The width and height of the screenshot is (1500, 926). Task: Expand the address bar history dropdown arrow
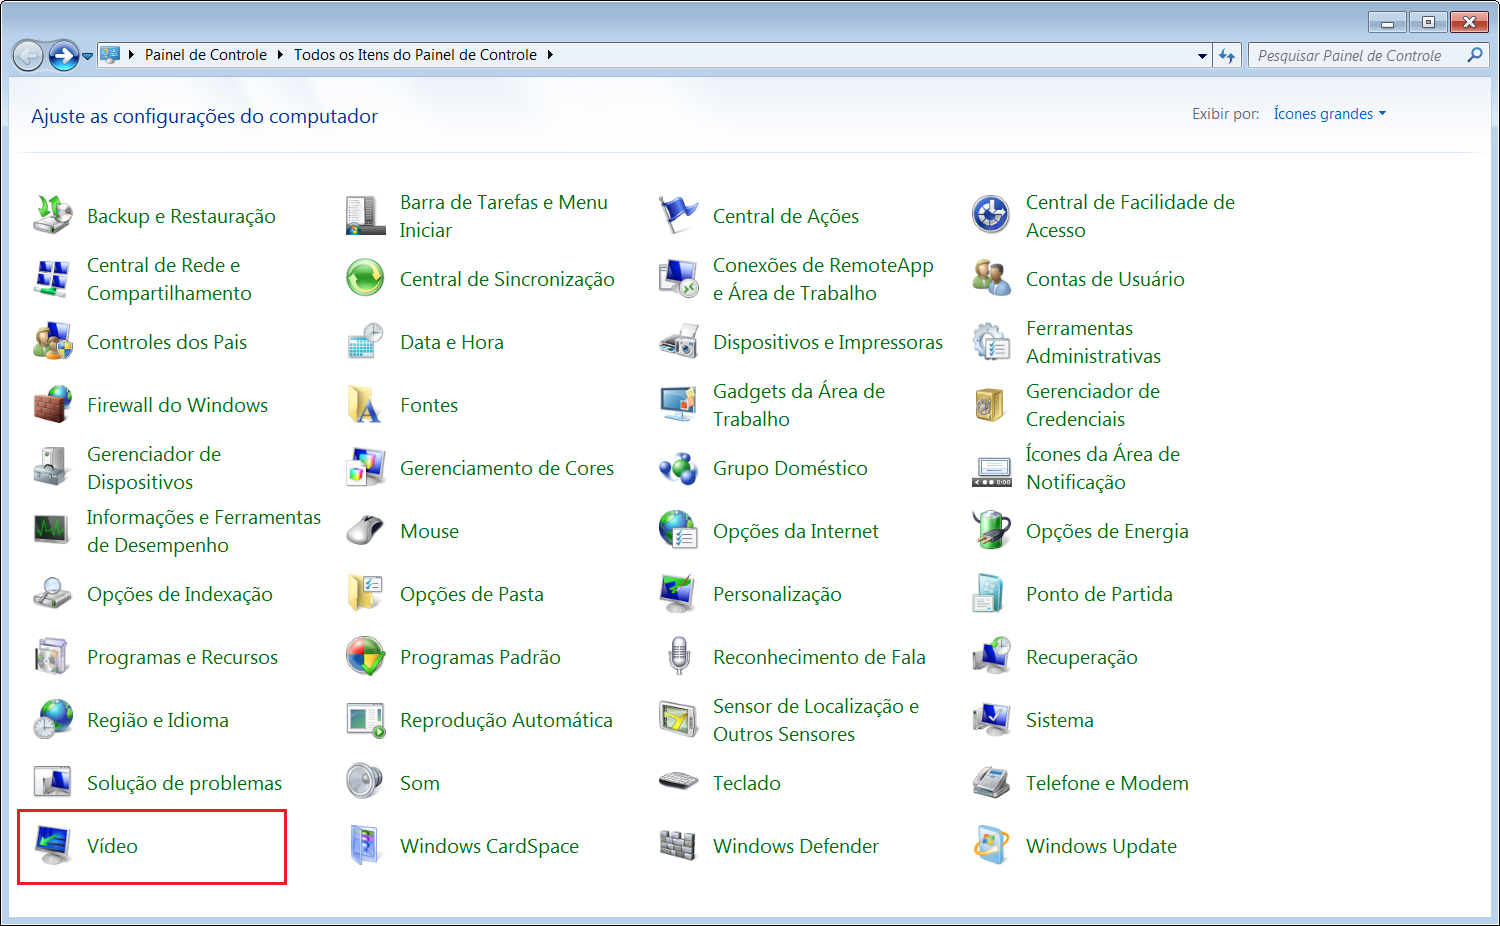click(x=1202, y=56)
